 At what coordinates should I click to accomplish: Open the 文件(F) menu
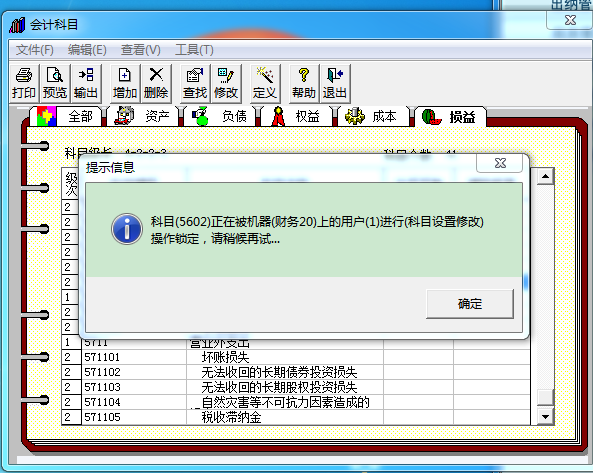(x=34, y=50)
